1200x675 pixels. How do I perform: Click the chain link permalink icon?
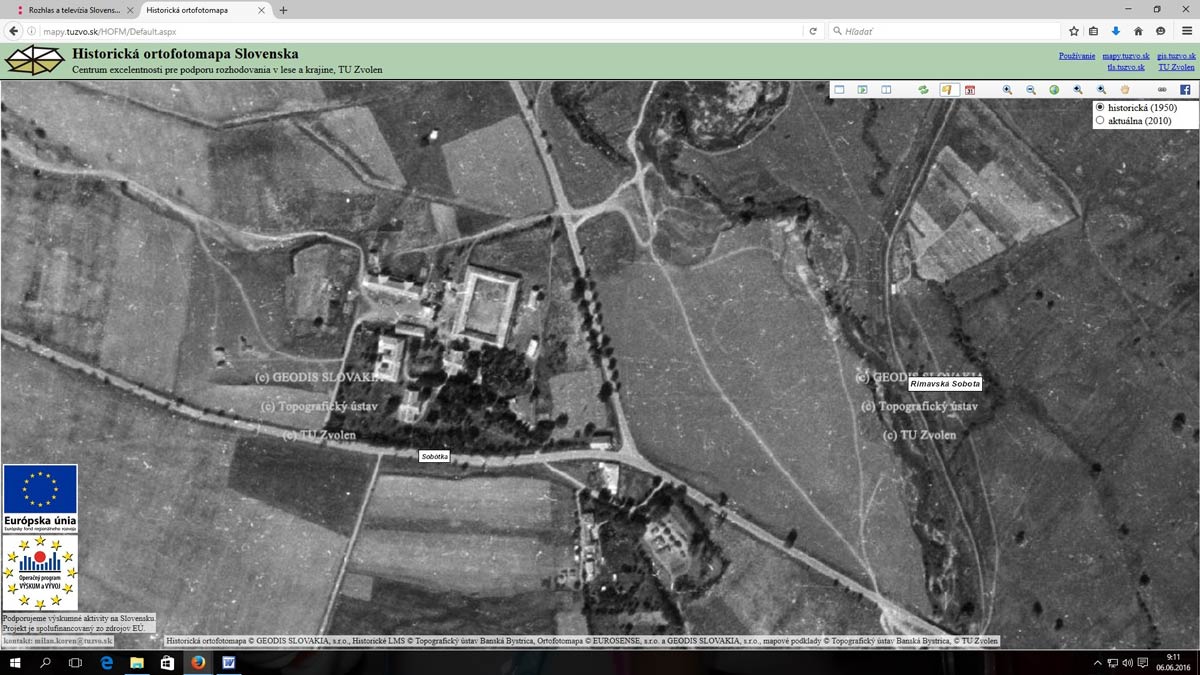[x=1161, y=90]
